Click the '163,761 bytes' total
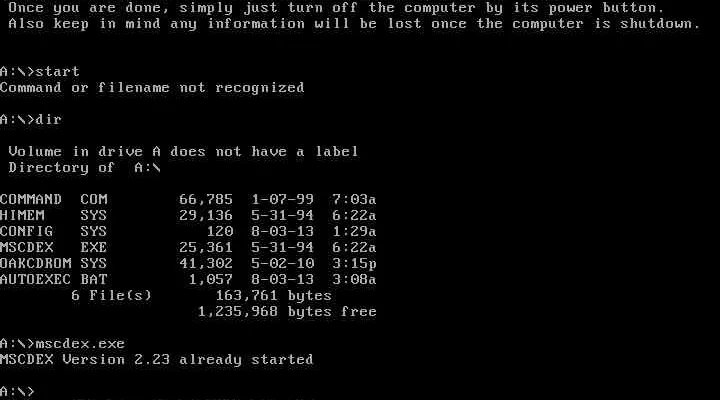The image size is (720, 400). (274, 296)
